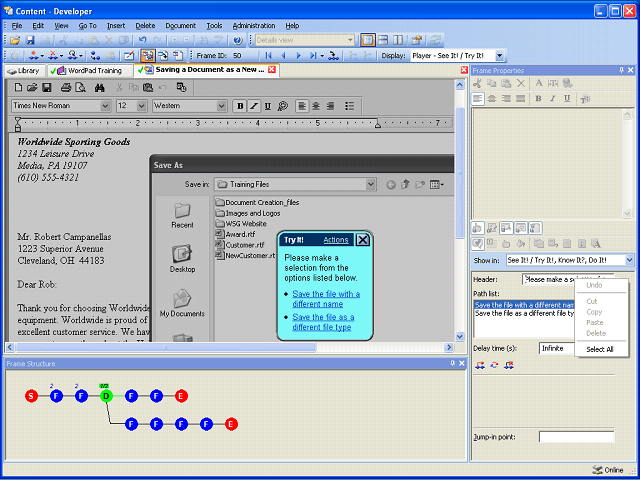
Task: Click the My Documents icon in Save As dialog
Action: [x=182, y=303]
